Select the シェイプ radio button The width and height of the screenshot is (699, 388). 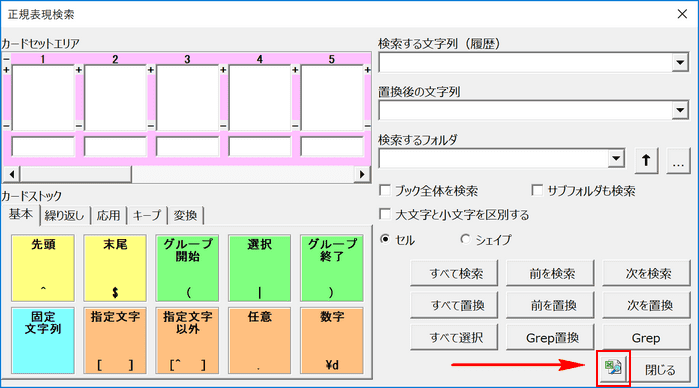pyautogui.click(x=465, y=239)
